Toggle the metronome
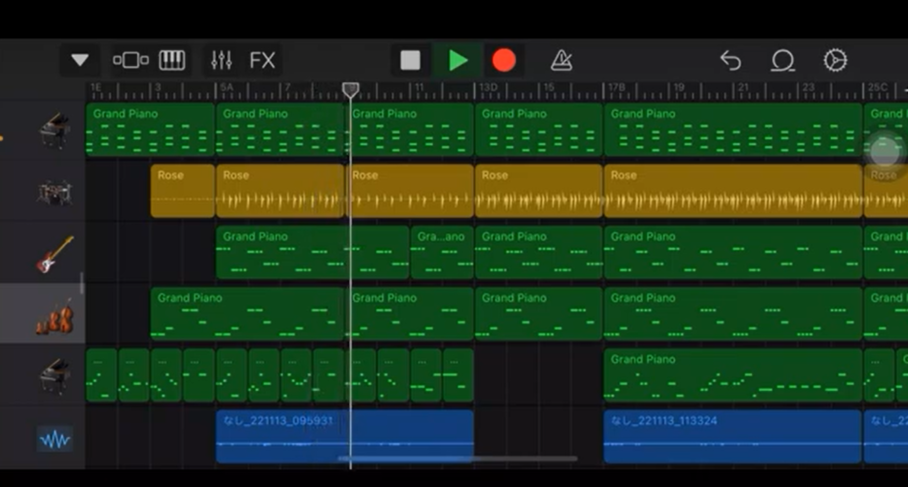 pyautogui.click(x=561, y=60)
